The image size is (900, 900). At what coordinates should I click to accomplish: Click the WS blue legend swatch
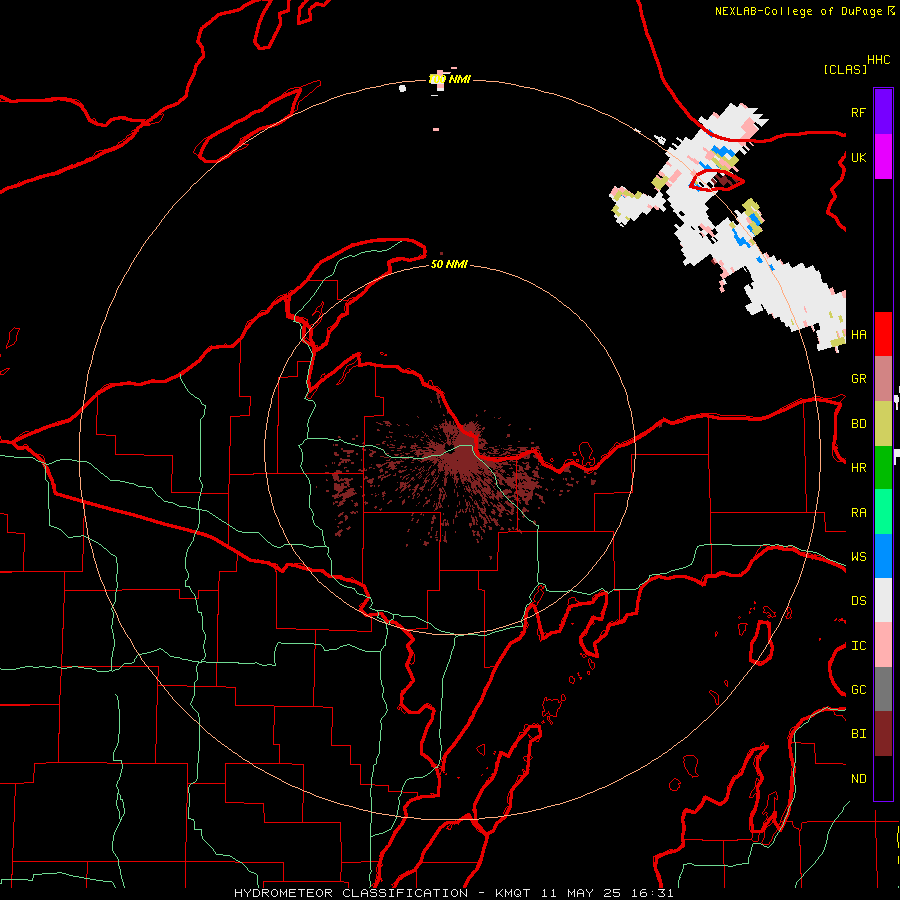click(x=883, y=556)
